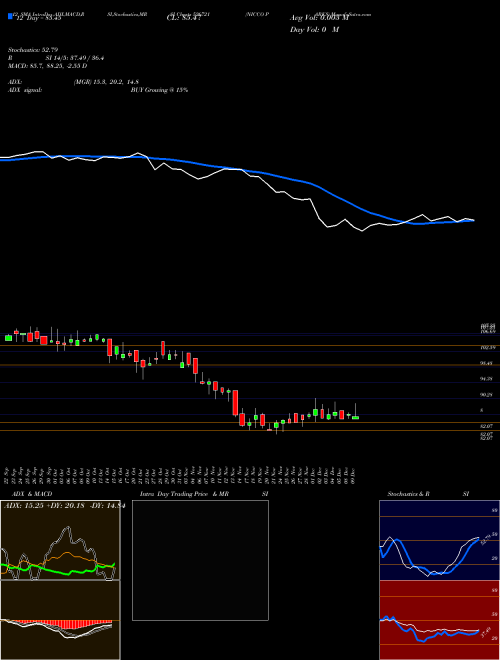Click the ADX +DY -DY readout text
The height and width of the screenshot is (660, 500).
coord(64,506)
